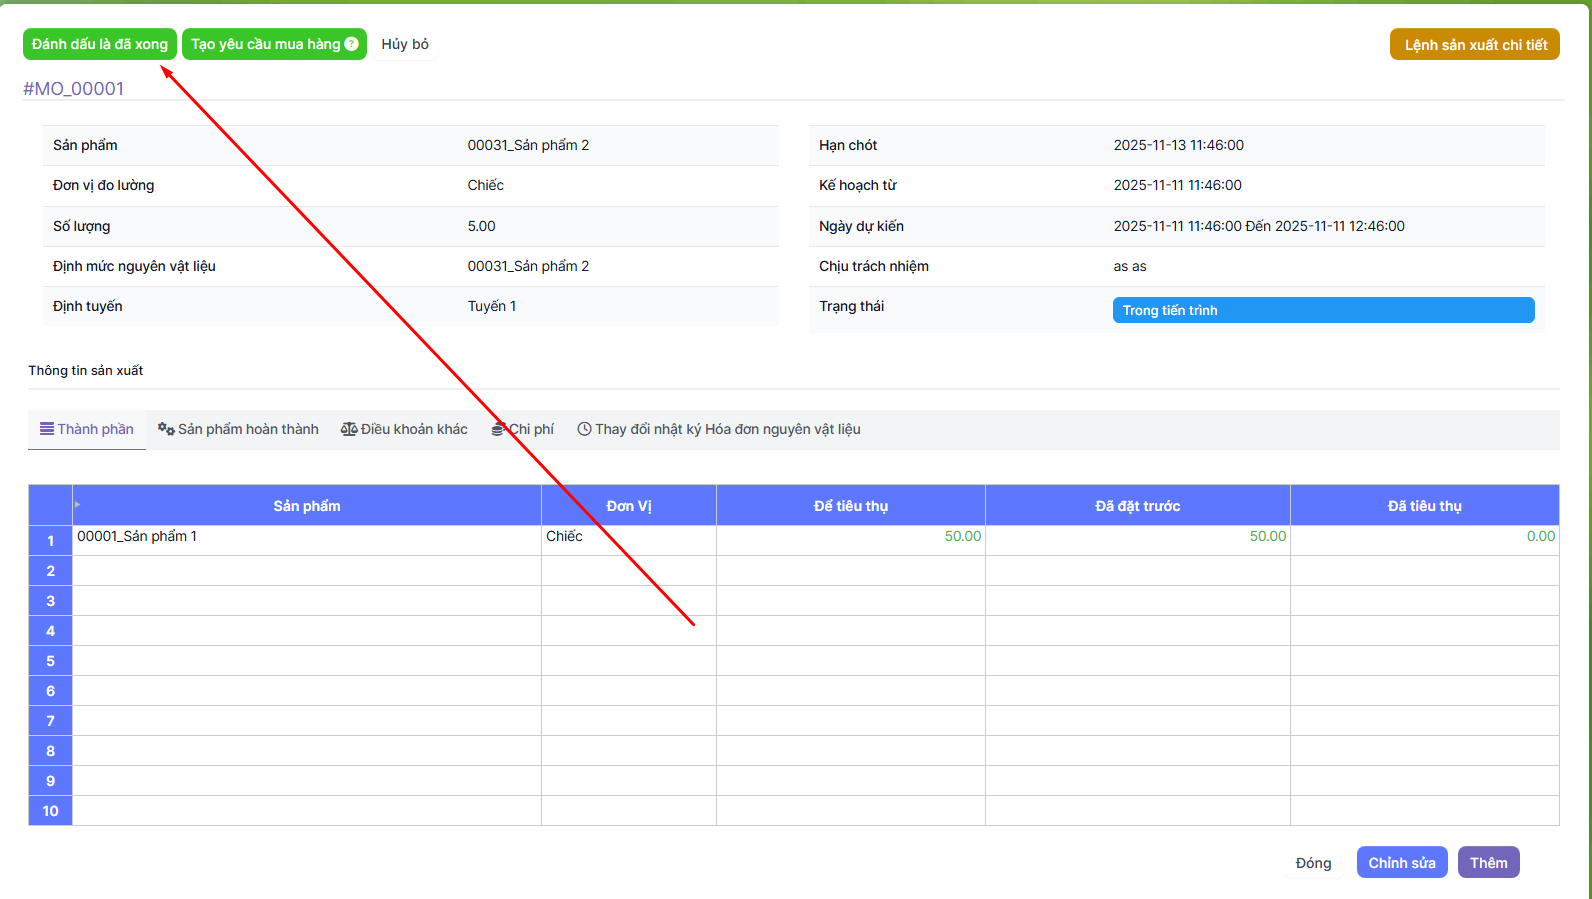Click the balance scale icon beside Điều khoản khác
This screenshot has width=1592, height=899.
click(349, 429)
